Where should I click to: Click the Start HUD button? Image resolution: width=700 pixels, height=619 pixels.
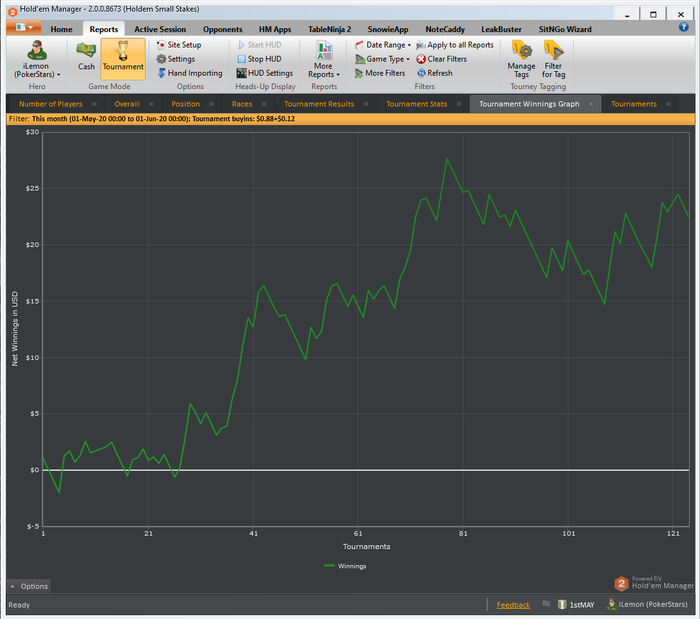(x=259, y=45)
